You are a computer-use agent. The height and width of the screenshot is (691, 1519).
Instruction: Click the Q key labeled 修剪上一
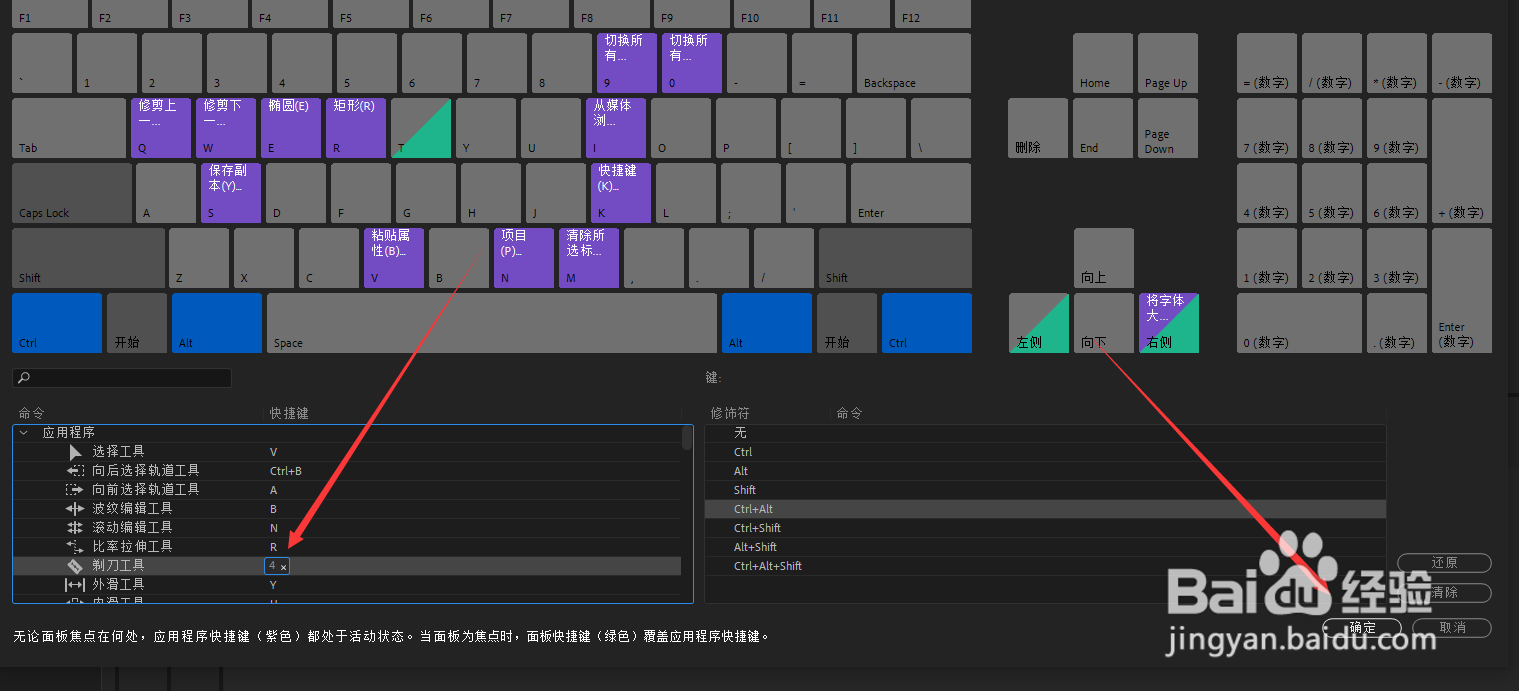[161, 128]
